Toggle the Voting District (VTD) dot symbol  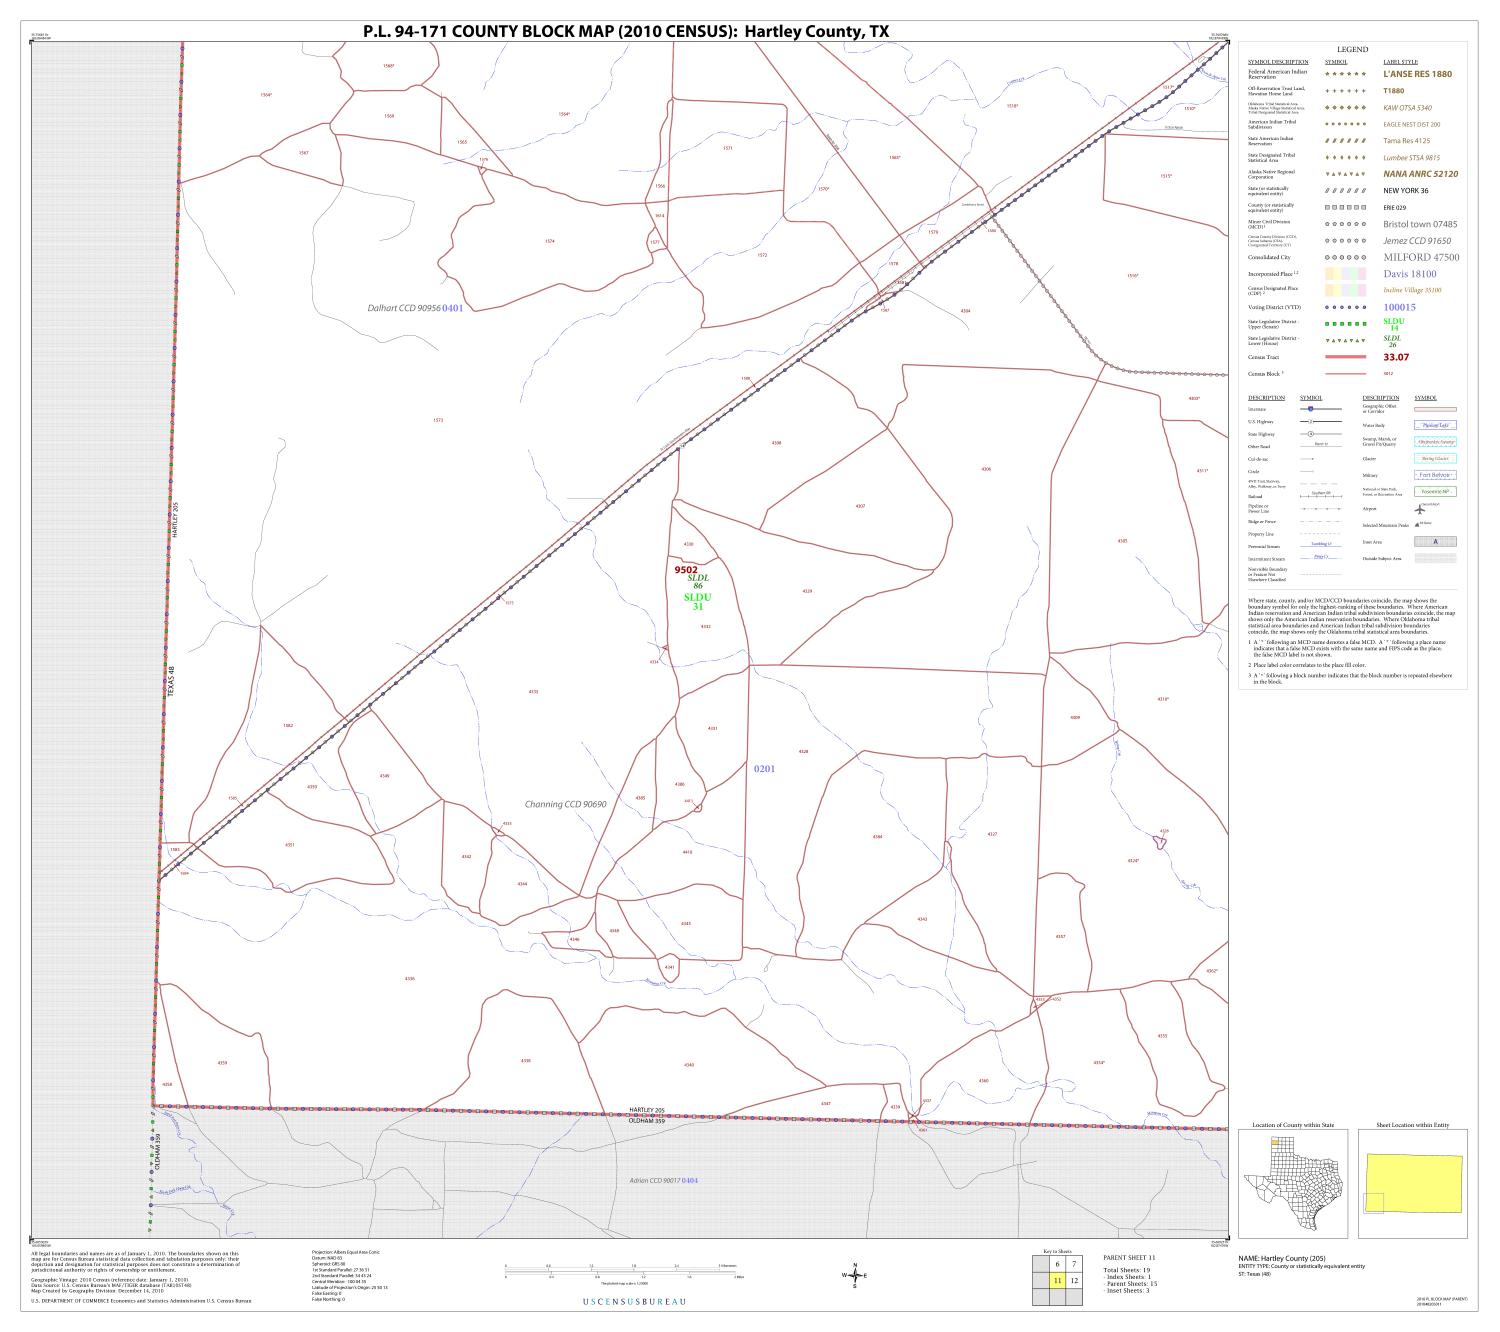point(1345,307)
